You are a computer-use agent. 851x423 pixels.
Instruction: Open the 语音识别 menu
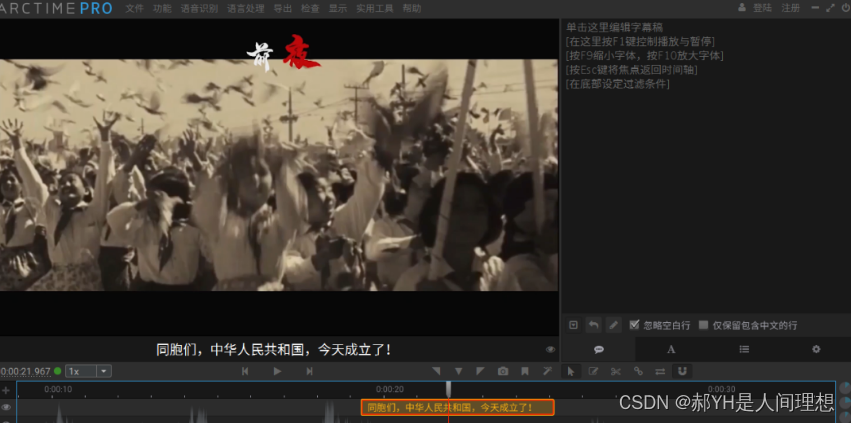click(x=199, y=8)
